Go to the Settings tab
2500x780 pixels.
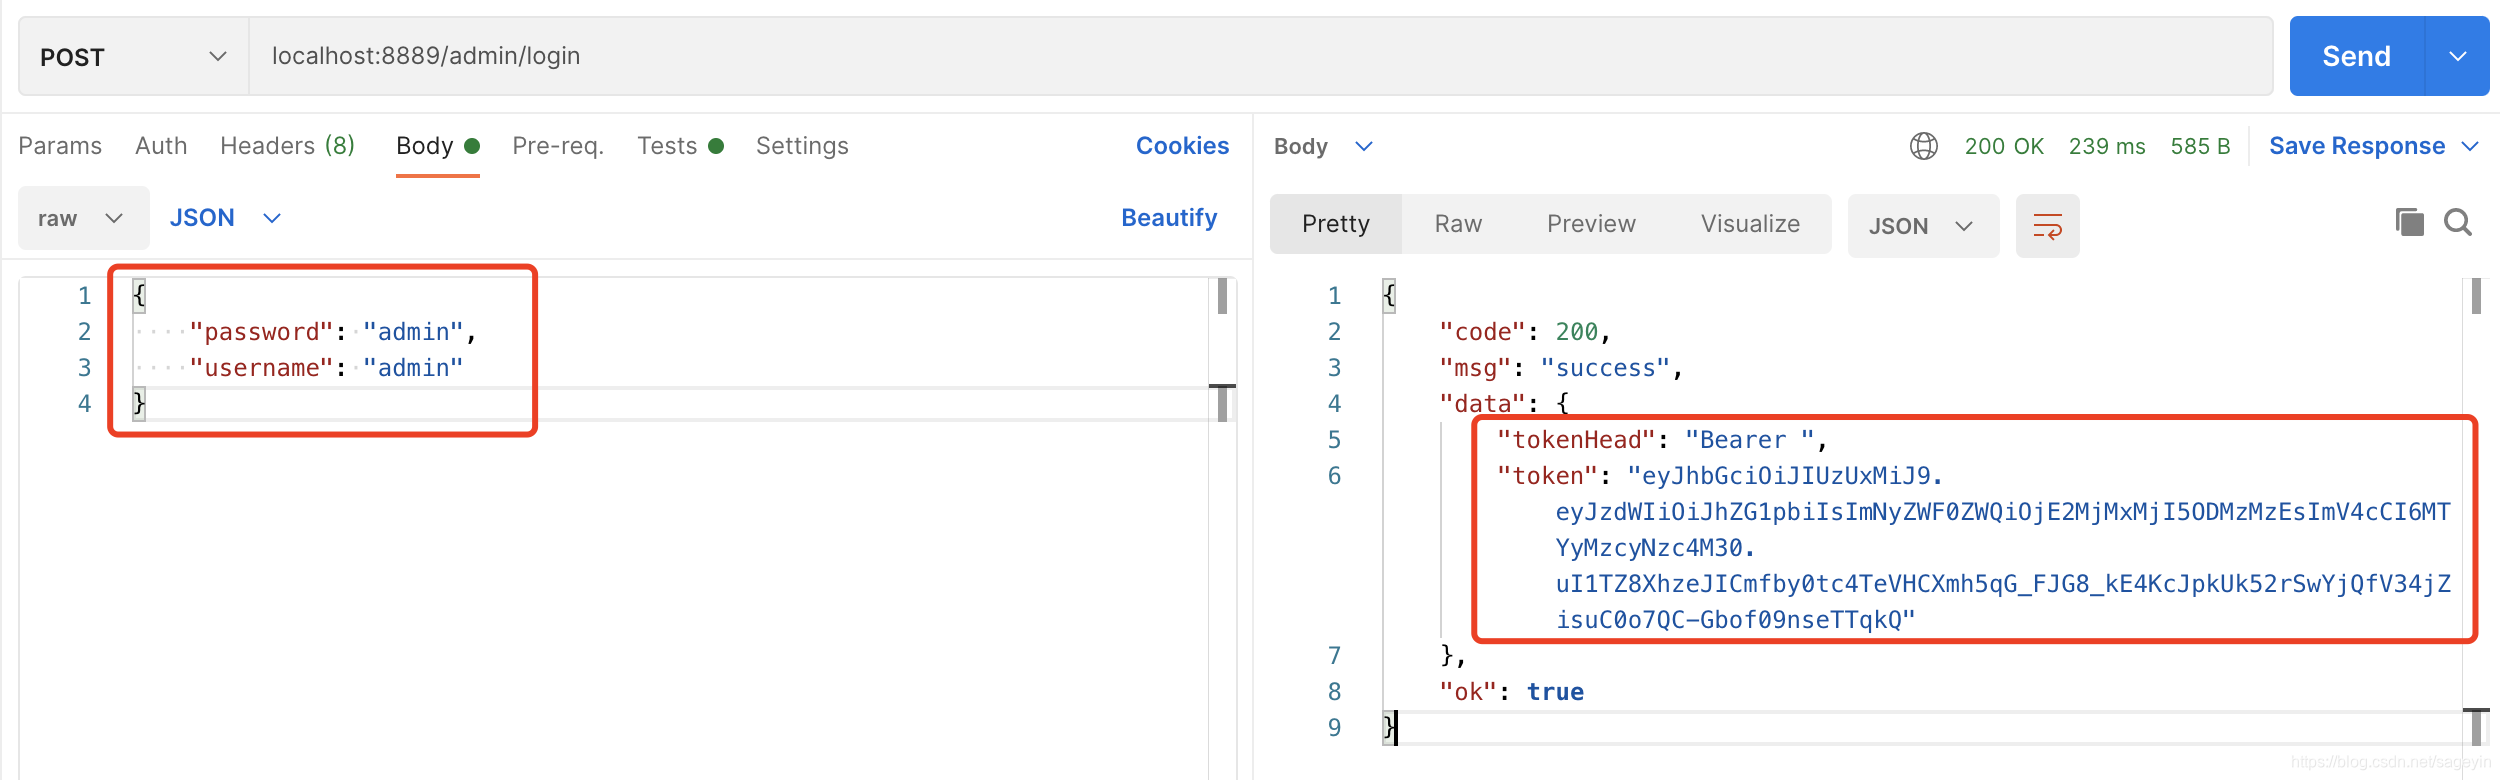[802, 146]
